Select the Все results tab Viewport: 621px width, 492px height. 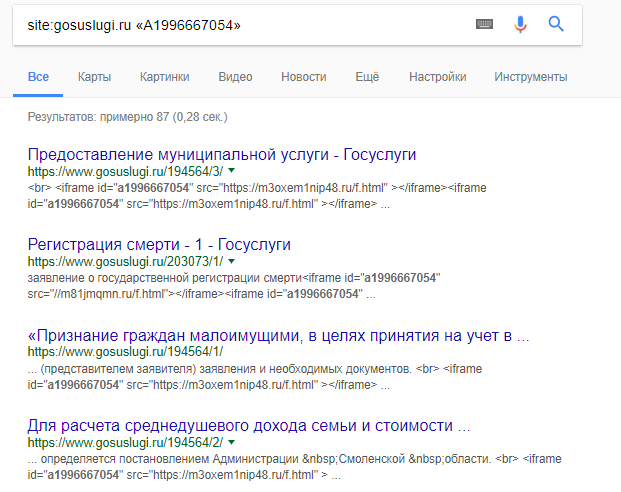(x=39, y=77)
